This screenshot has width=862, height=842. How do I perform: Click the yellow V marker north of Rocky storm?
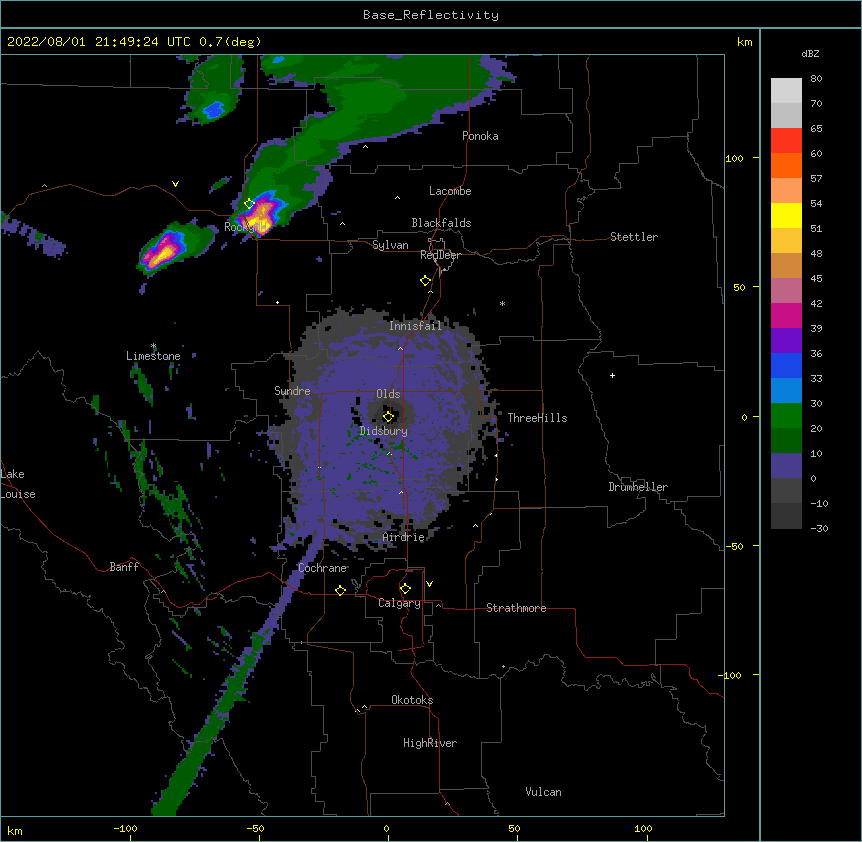pos(175,184)
